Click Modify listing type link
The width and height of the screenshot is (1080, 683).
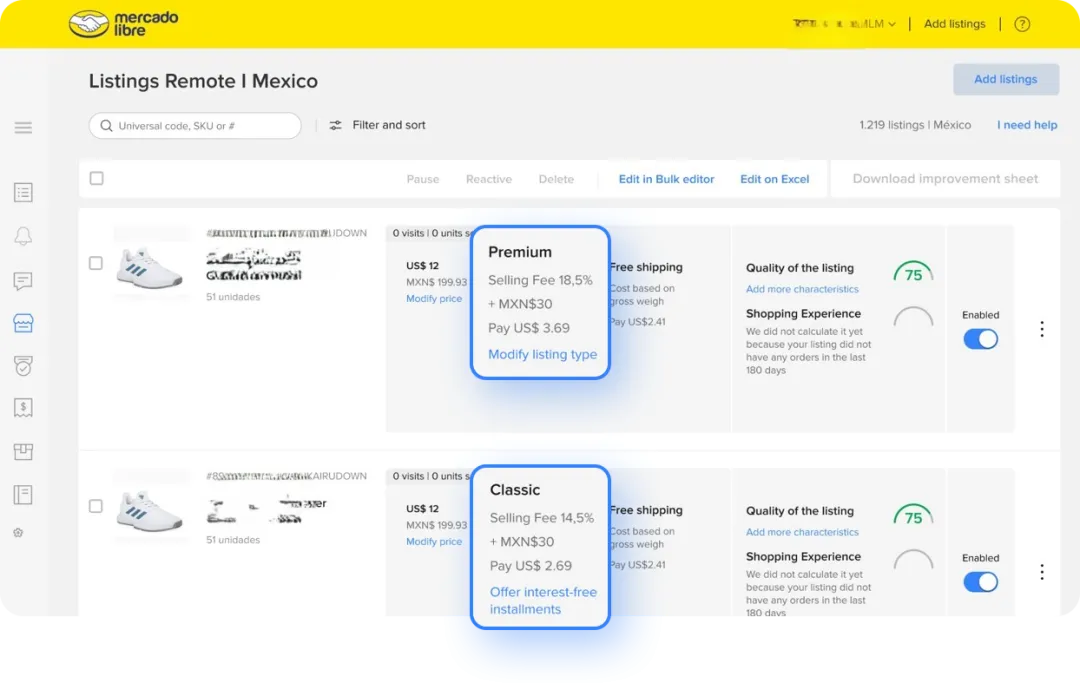tap(543, 354)
